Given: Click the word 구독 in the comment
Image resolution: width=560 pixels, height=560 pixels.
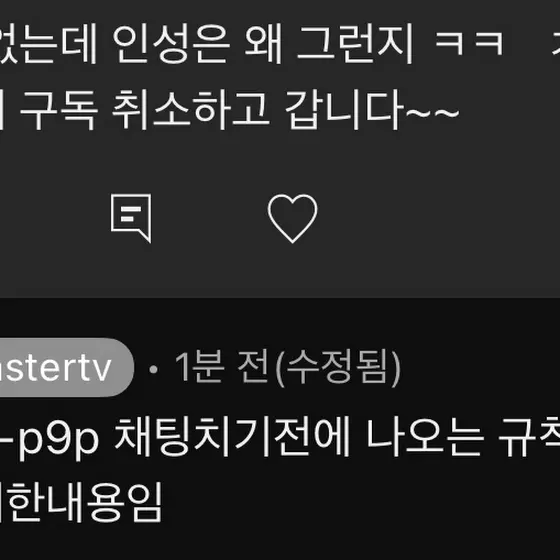Looking at the screenshot, I should tap(59, 110).
